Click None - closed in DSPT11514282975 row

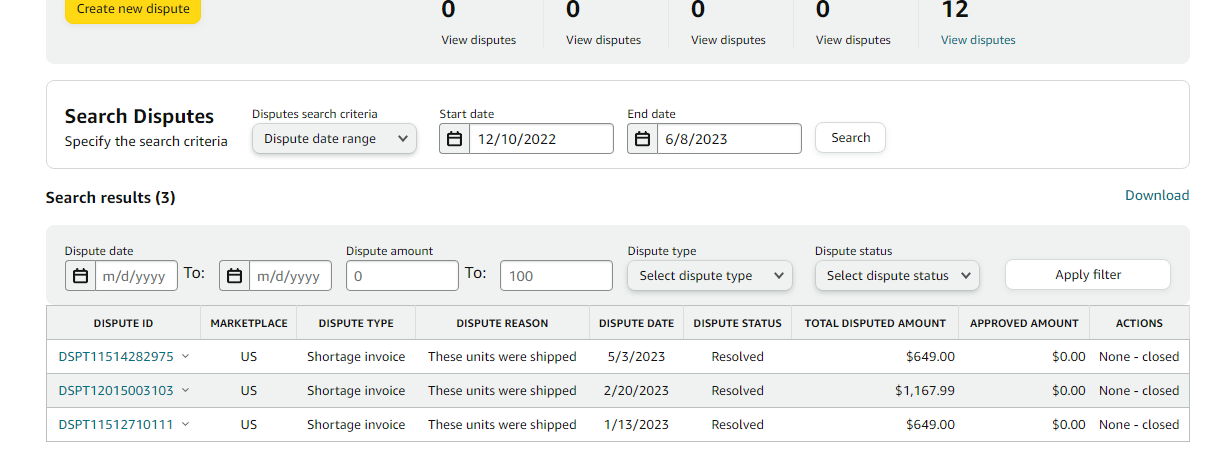tap(1139, 357)
